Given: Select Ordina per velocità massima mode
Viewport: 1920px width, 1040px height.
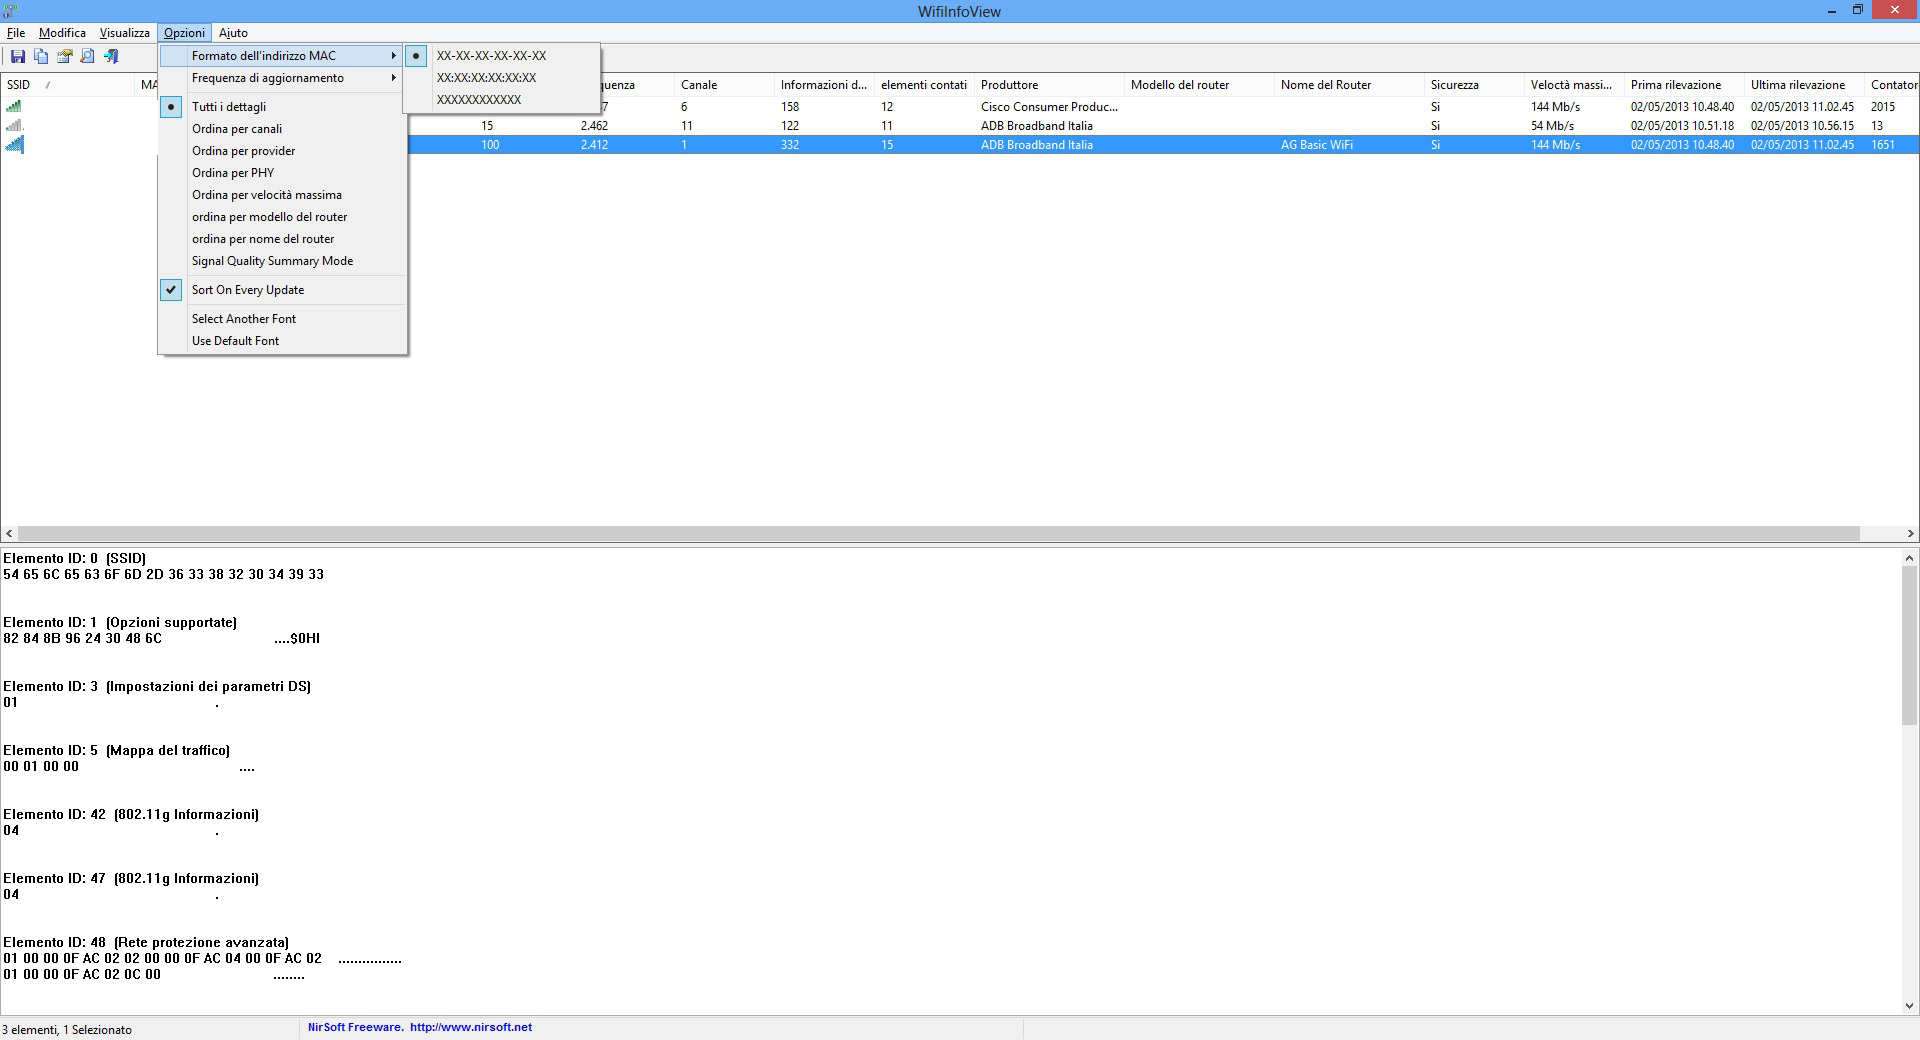Looking at the screenshot, I should point(283,195).
